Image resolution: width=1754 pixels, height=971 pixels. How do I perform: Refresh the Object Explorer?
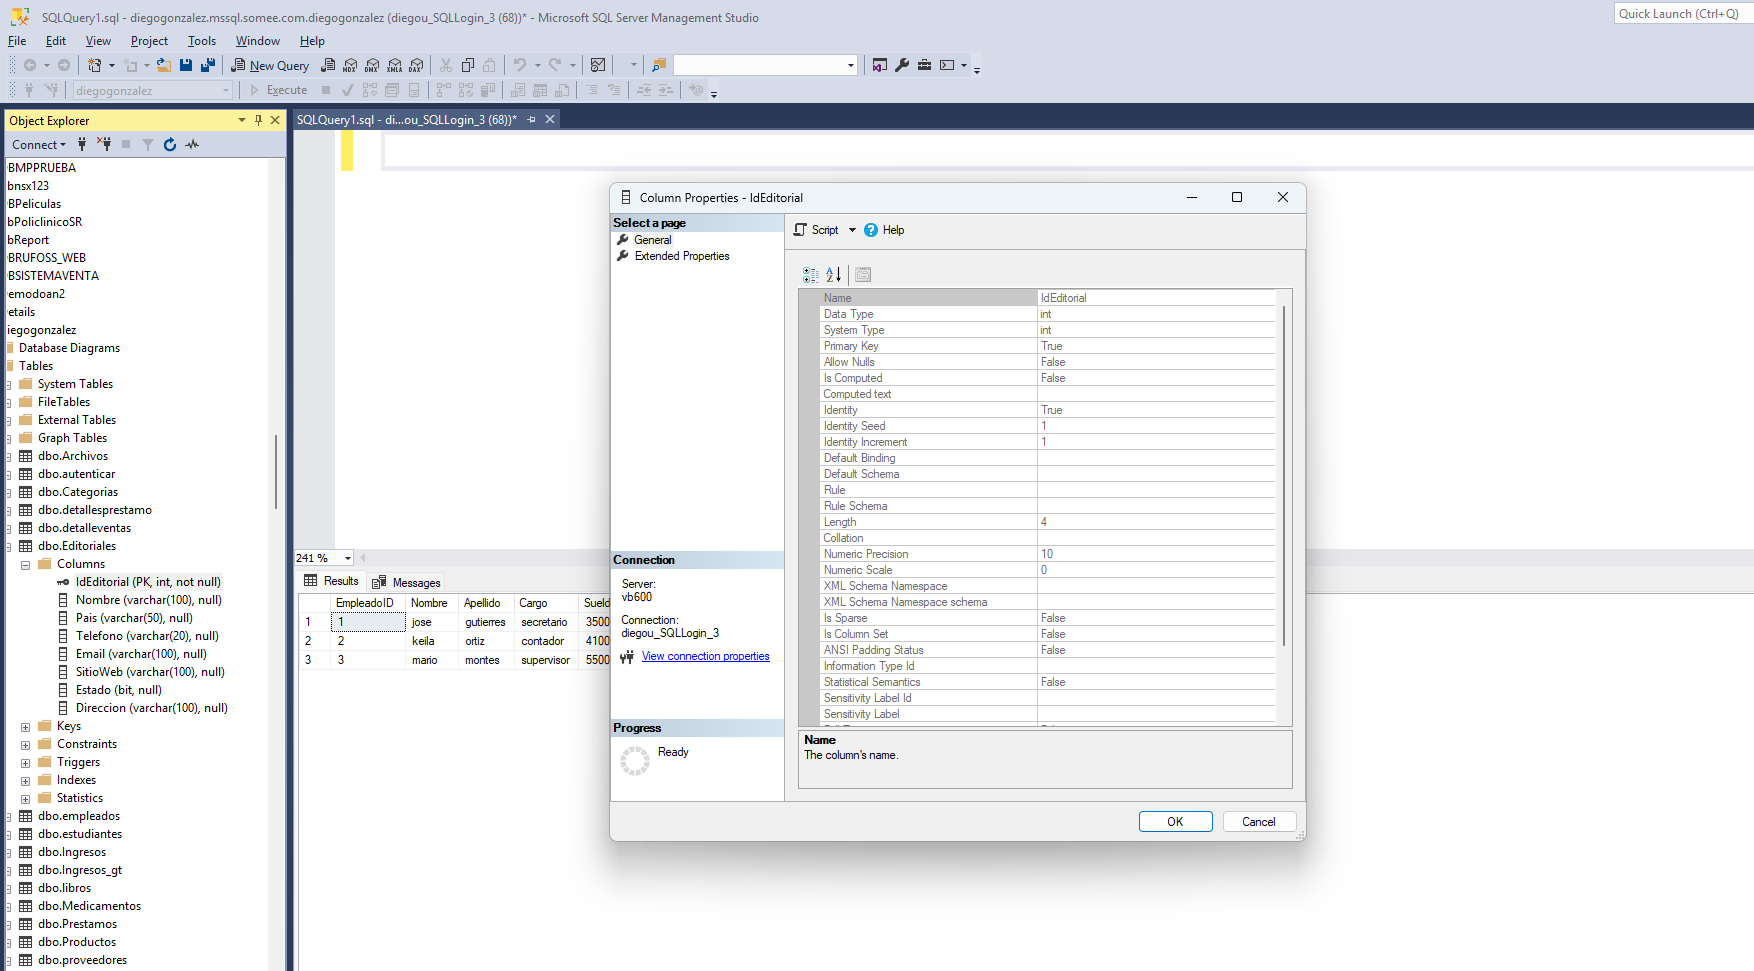coord(169,144)
